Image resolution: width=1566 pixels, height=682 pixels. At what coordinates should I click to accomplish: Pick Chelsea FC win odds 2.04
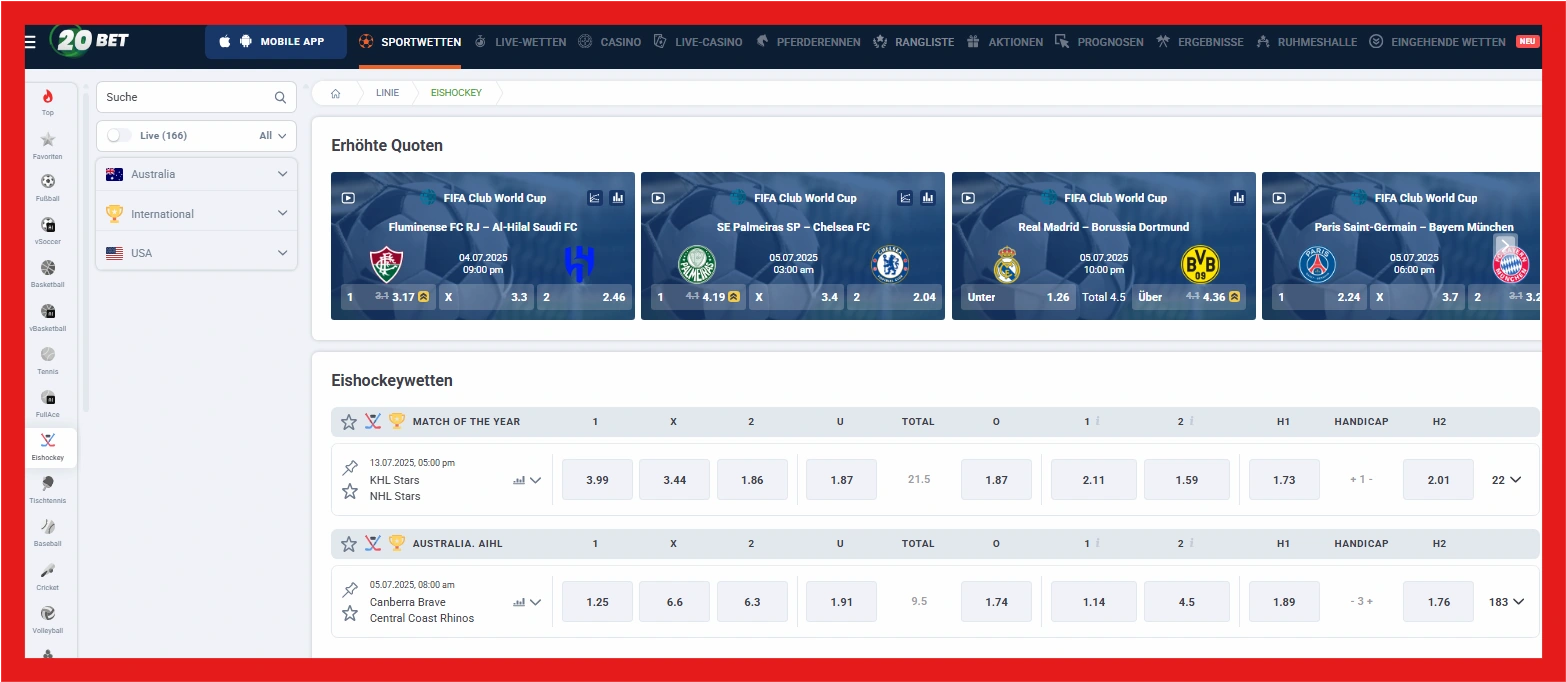tap(894, 297)
